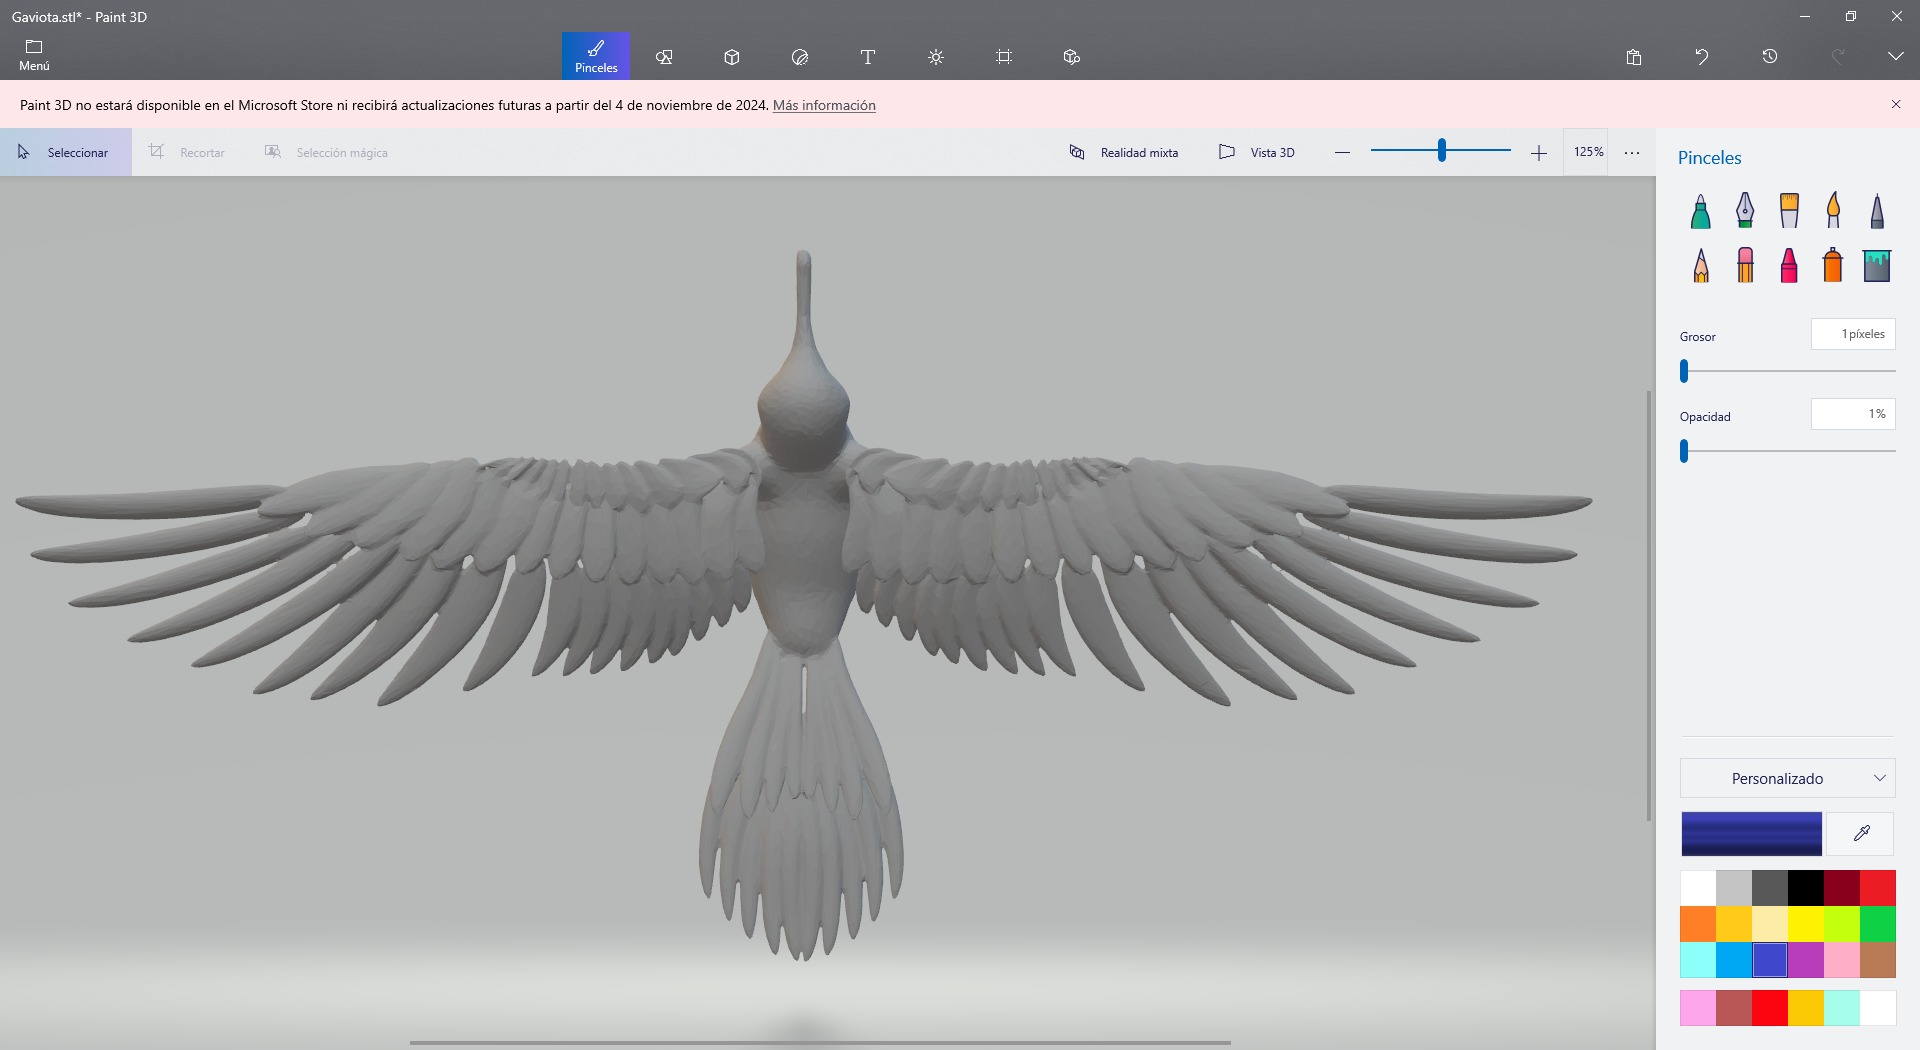Dismiss the Paint 3D availability banner
This screenshot has width=1920, height=1050.
(x=1896, y=104)
